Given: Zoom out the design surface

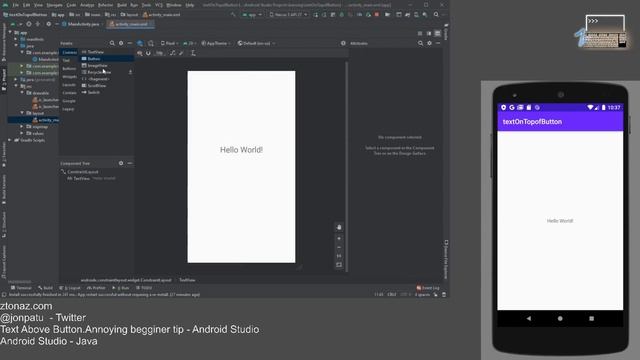Looking at the screenshot, I should [x=339, y=247].
